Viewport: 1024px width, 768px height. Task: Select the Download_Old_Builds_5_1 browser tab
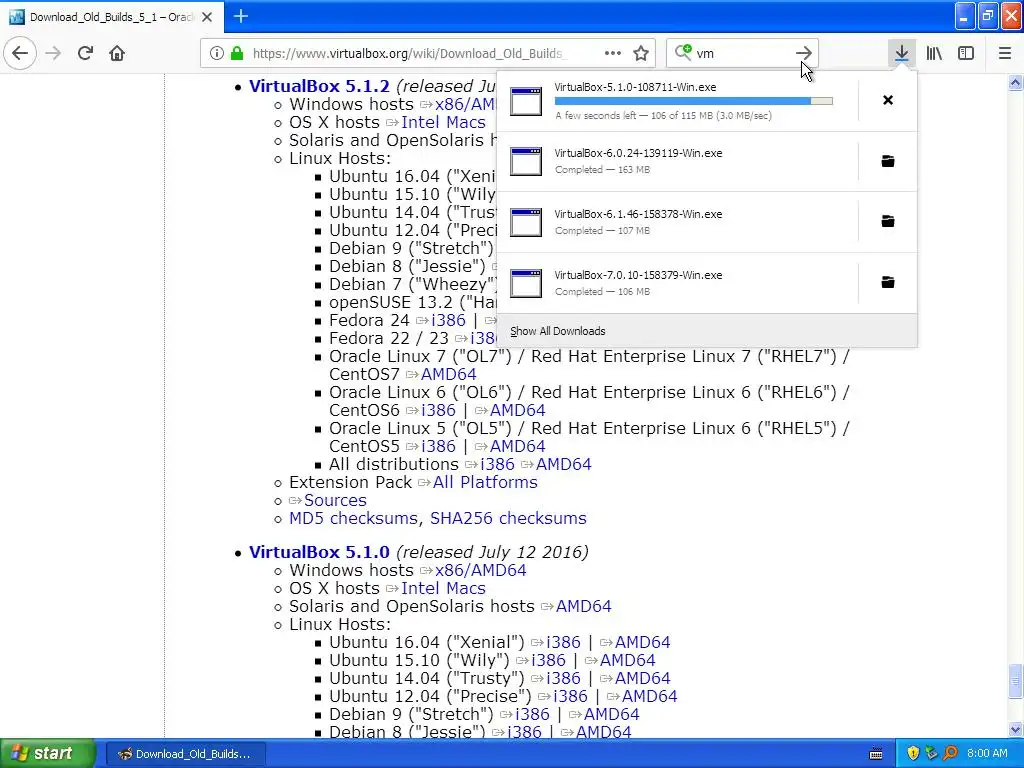tap(112, 17)
